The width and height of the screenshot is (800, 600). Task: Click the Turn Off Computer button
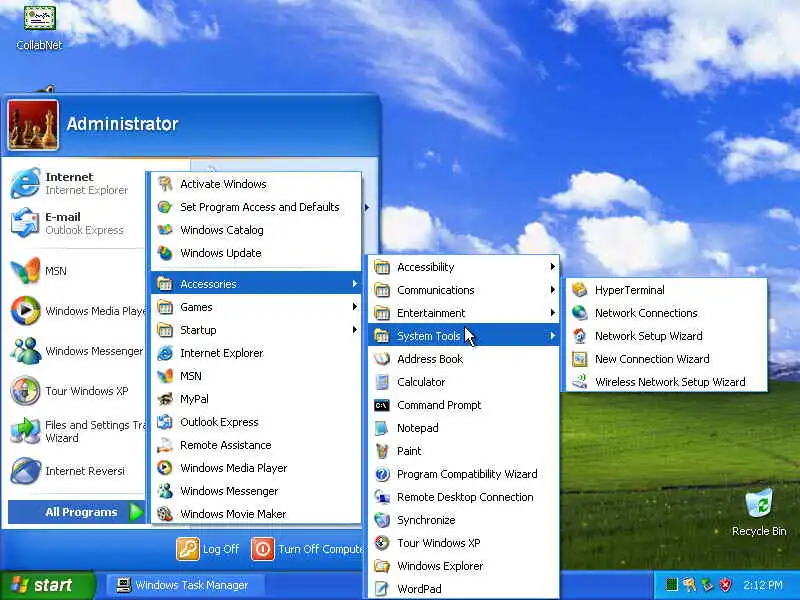tap(307, 549)
